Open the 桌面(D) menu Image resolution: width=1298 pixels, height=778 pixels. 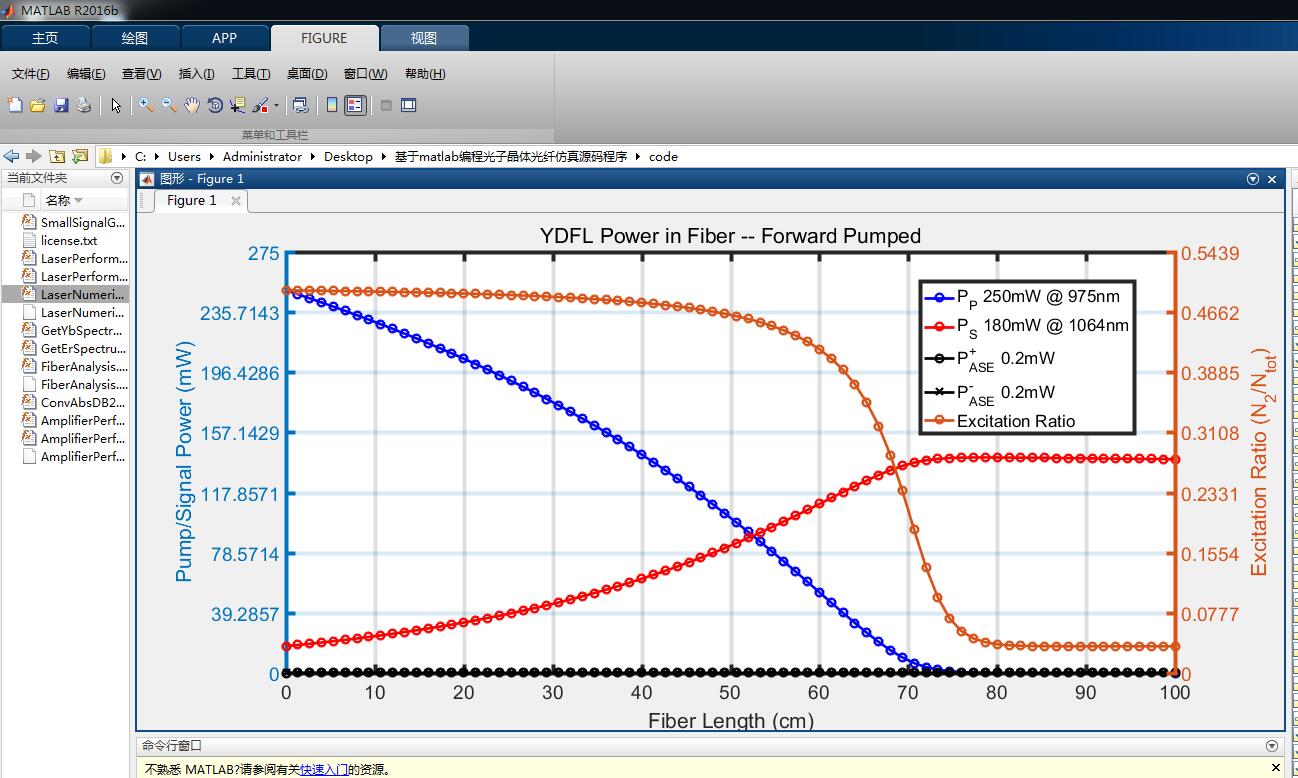click(x=307, y=74)
